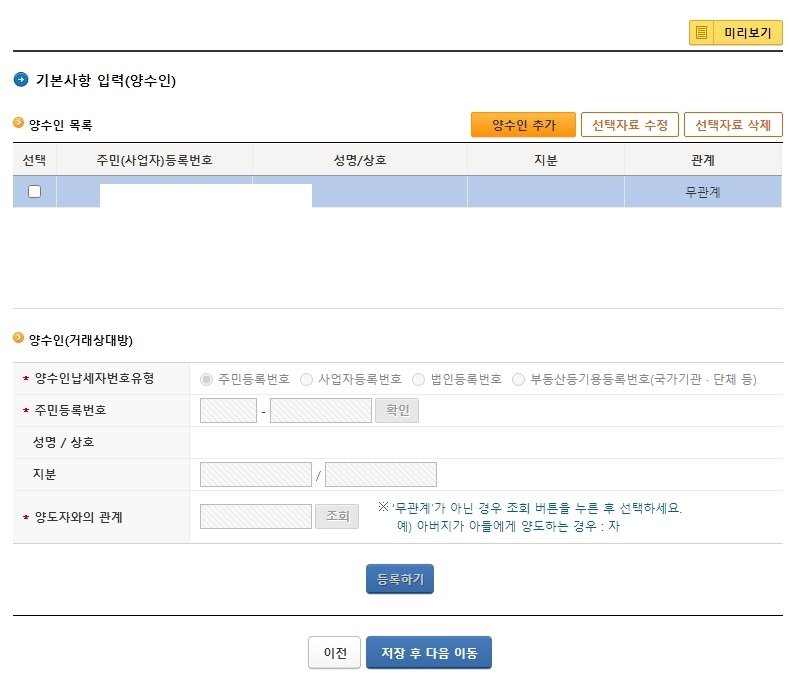This screenshot has height=674, width=792.
Task: Click the 성명/상호 column header
Action: point(360,160)
